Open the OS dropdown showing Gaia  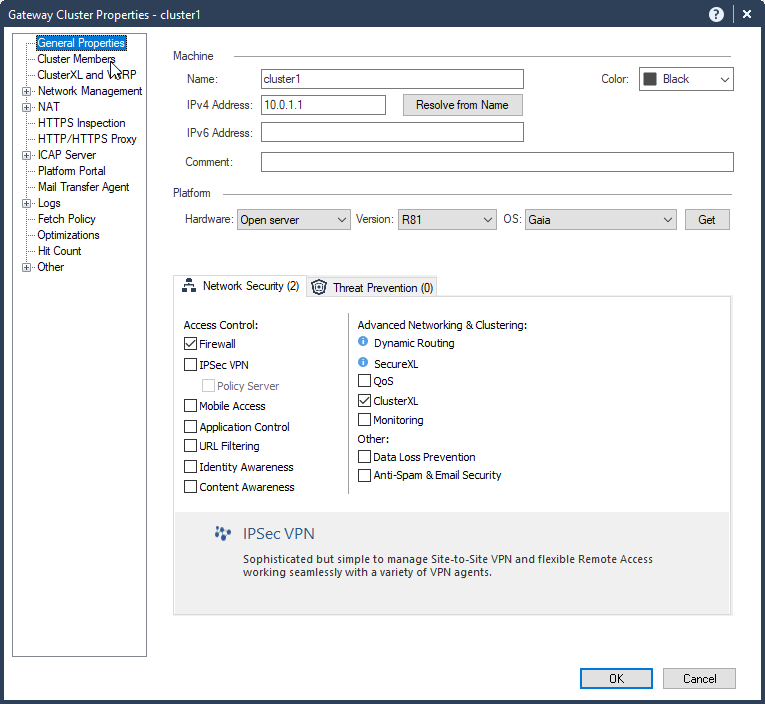(x=601, y=220)
